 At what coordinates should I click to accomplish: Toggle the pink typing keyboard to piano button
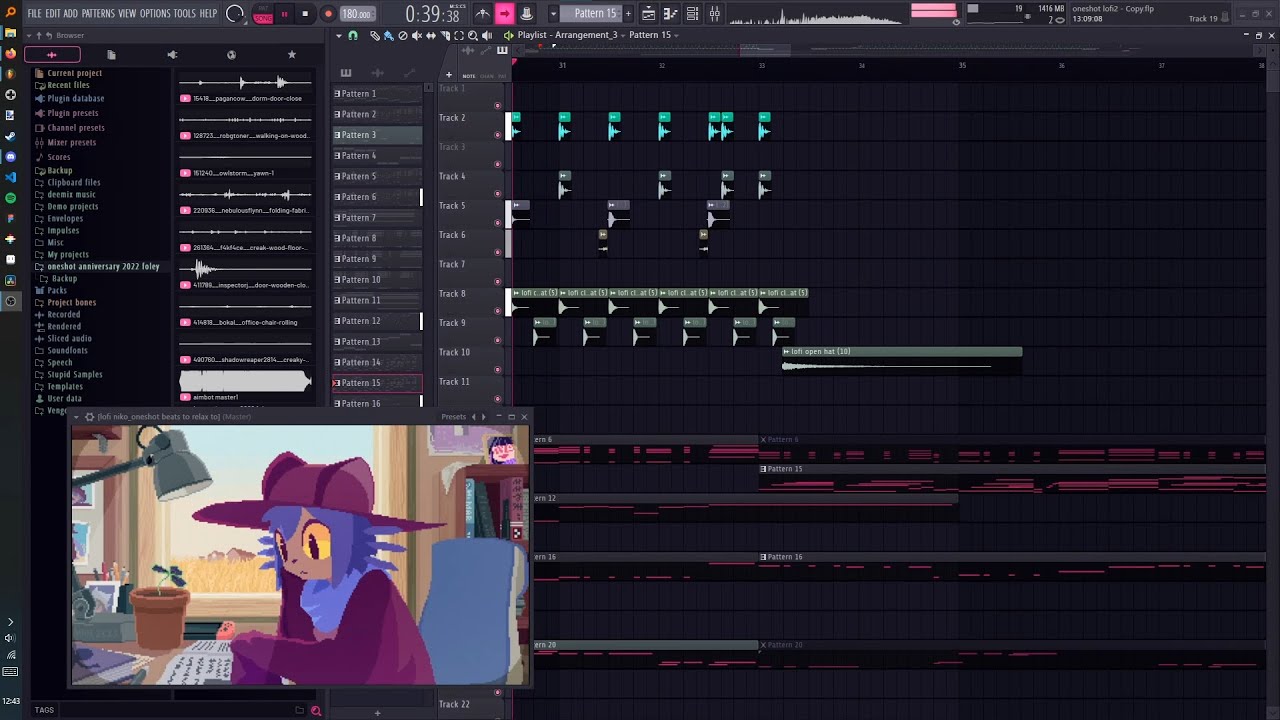point(504,14)
